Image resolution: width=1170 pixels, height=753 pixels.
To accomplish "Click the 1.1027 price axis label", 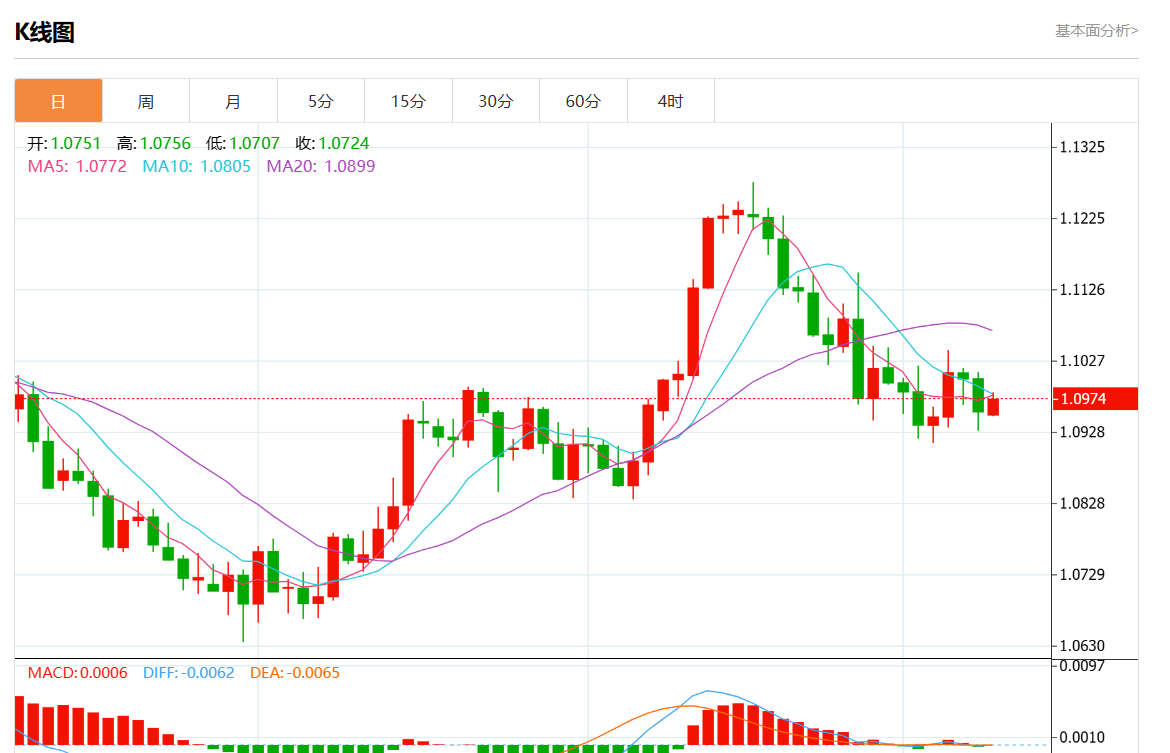I will [1082, 361].
